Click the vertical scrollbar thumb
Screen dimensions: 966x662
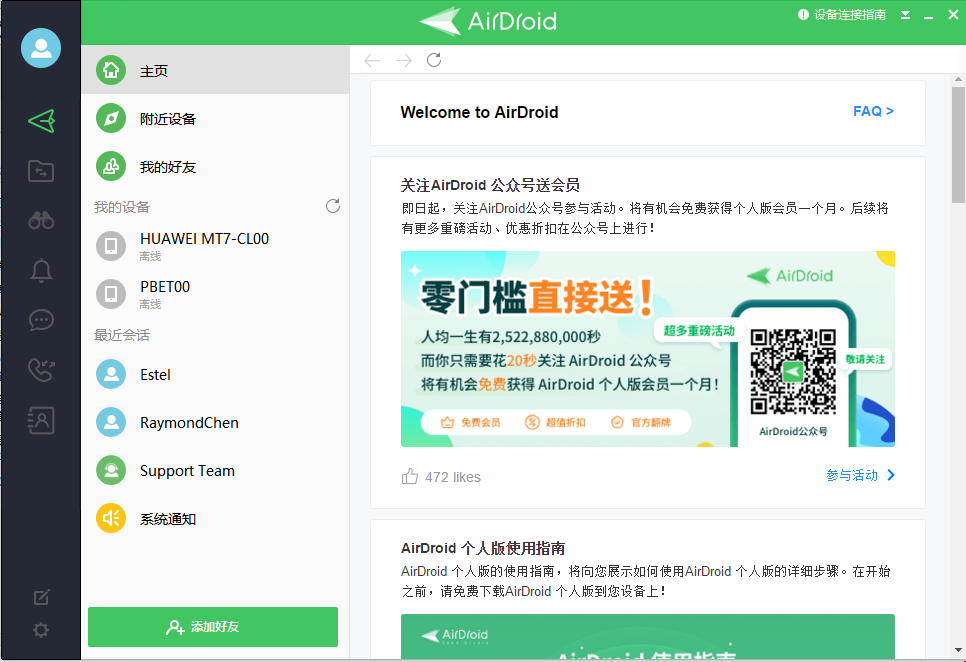pyautogui.click(x=958, y=145)
